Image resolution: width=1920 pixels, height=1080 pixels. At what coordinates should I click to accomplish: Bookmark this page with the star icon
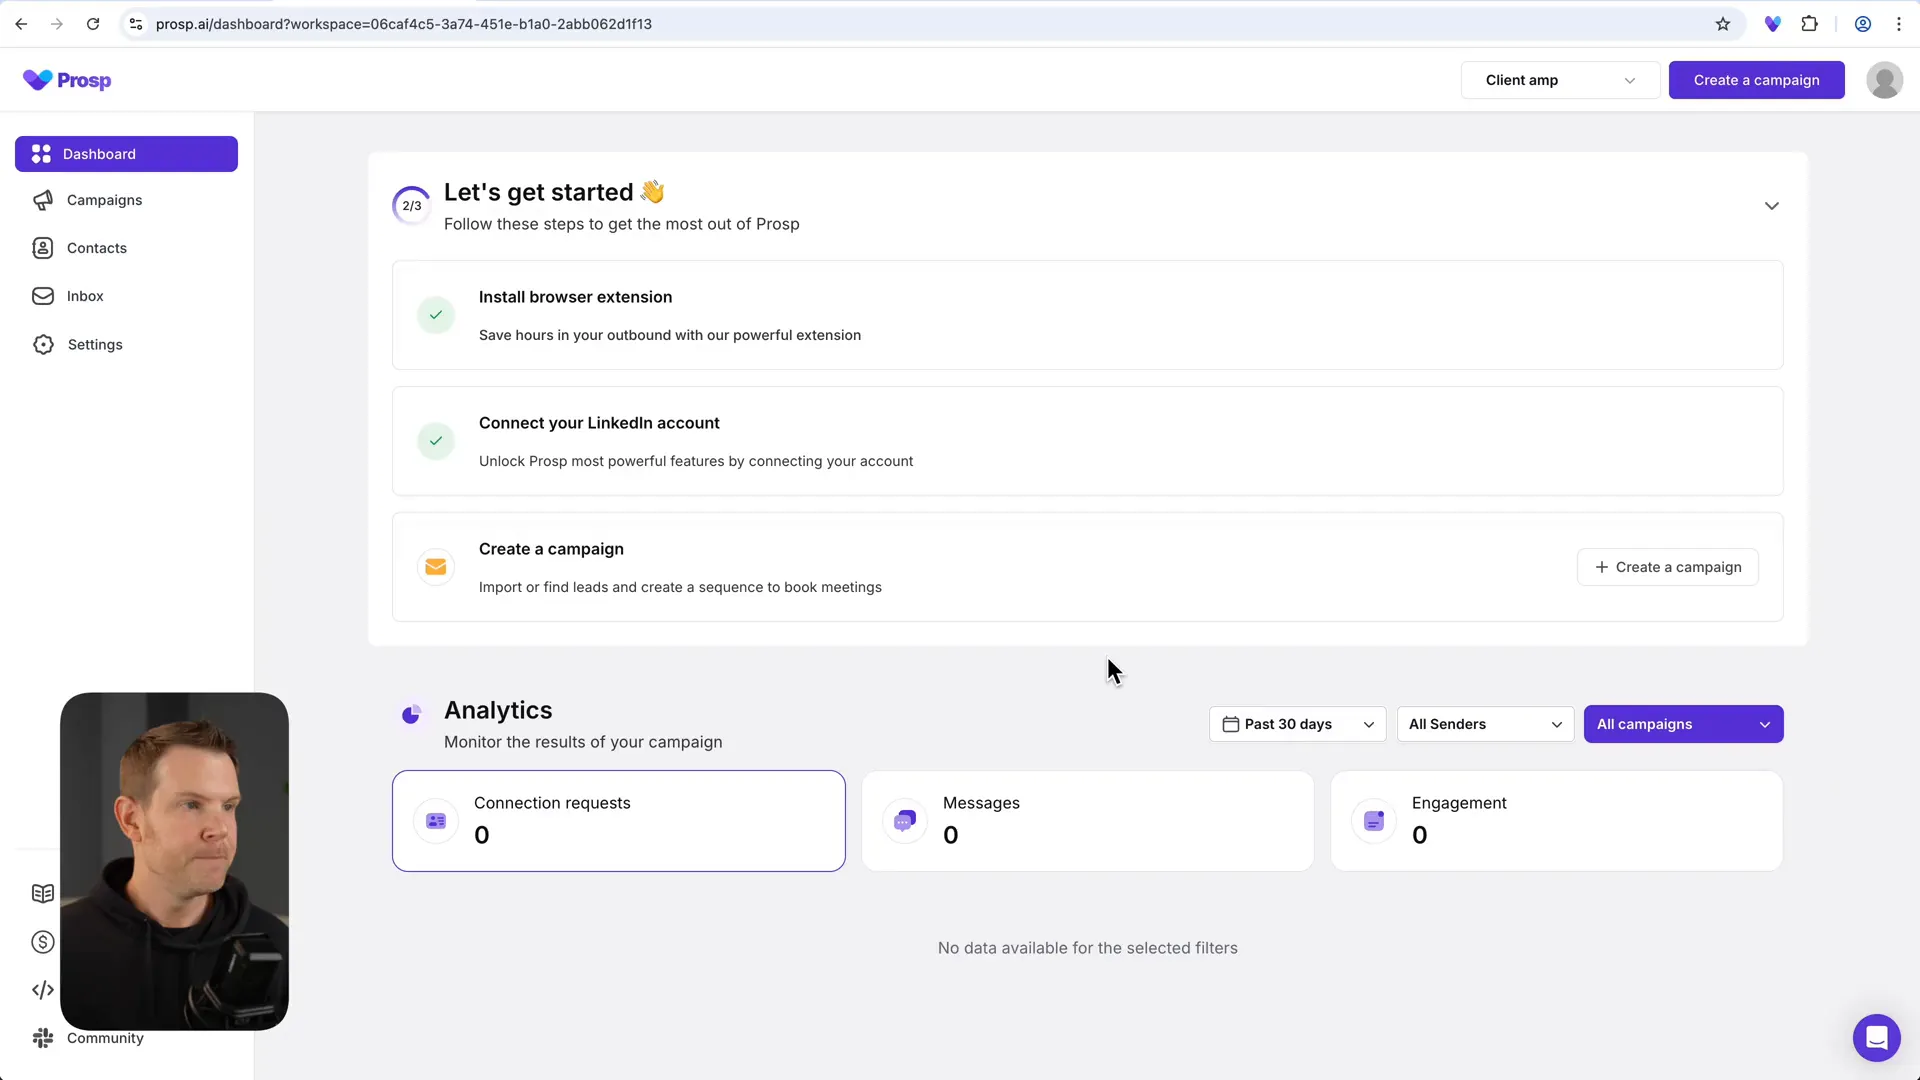1722,24
